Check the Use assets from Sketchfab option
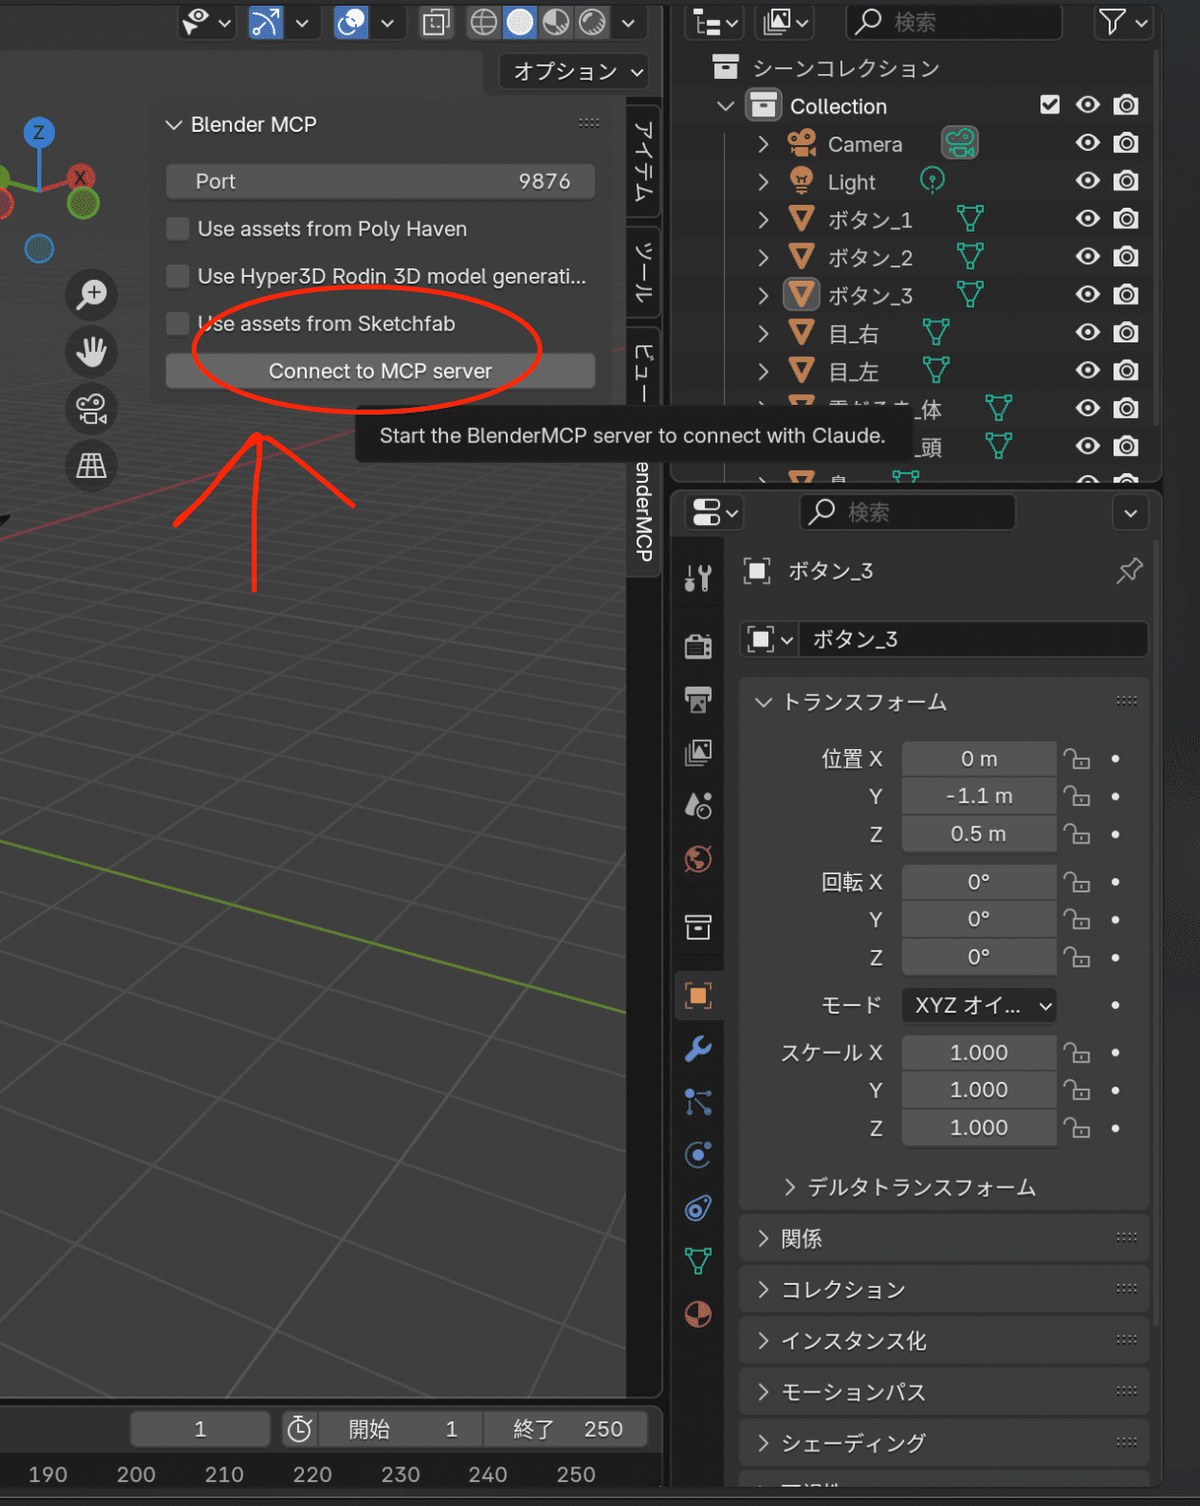 (177, 323)
